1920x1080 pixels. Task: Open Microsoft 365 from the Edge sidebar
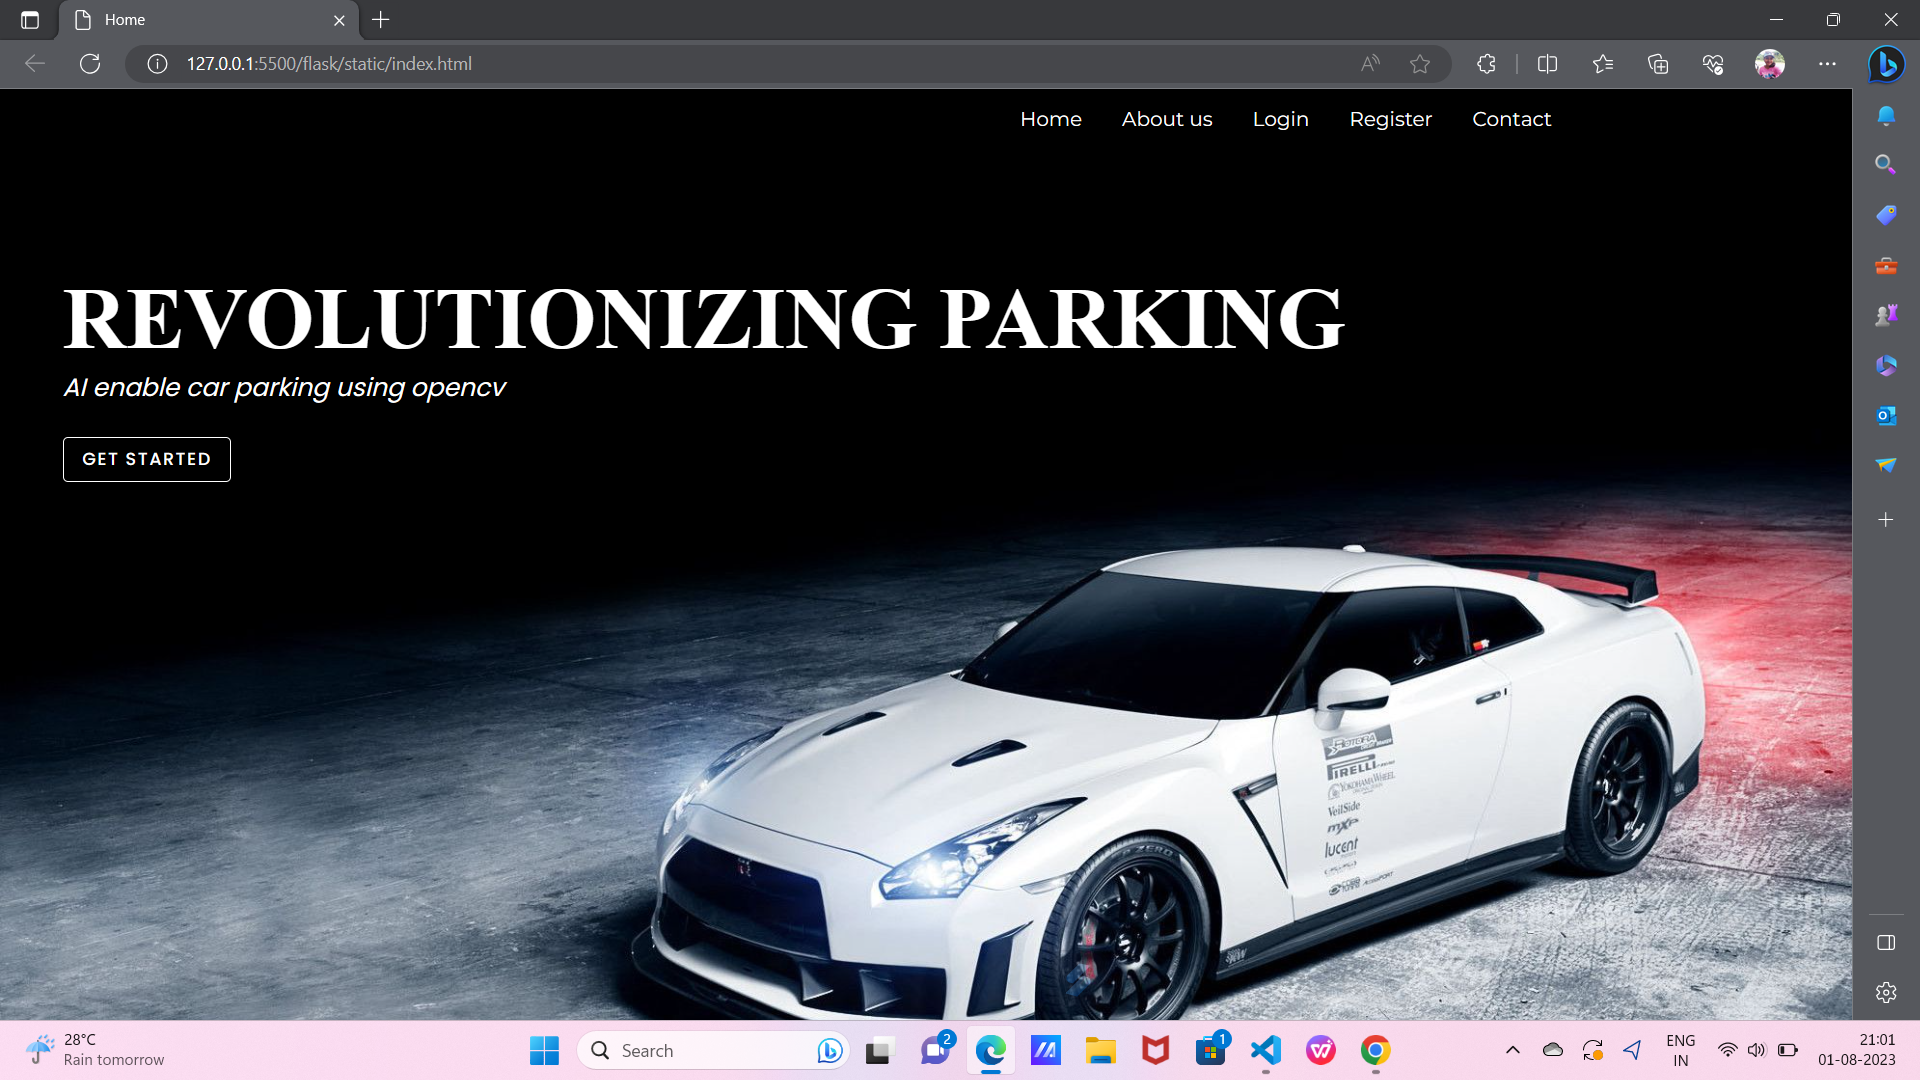(x=1886, y=365)
